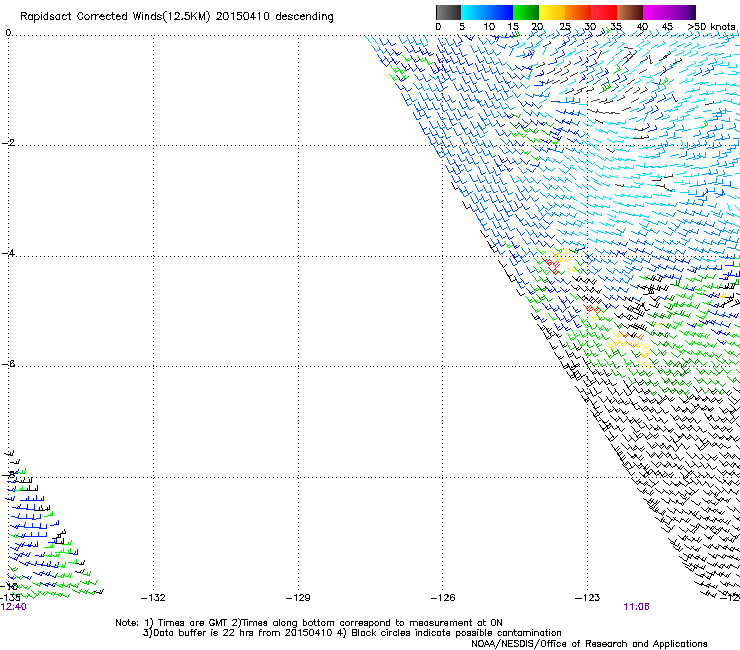740x650 pixels.
Task: Click the date '20150410' in the title
Action: [x=243, y=16]
